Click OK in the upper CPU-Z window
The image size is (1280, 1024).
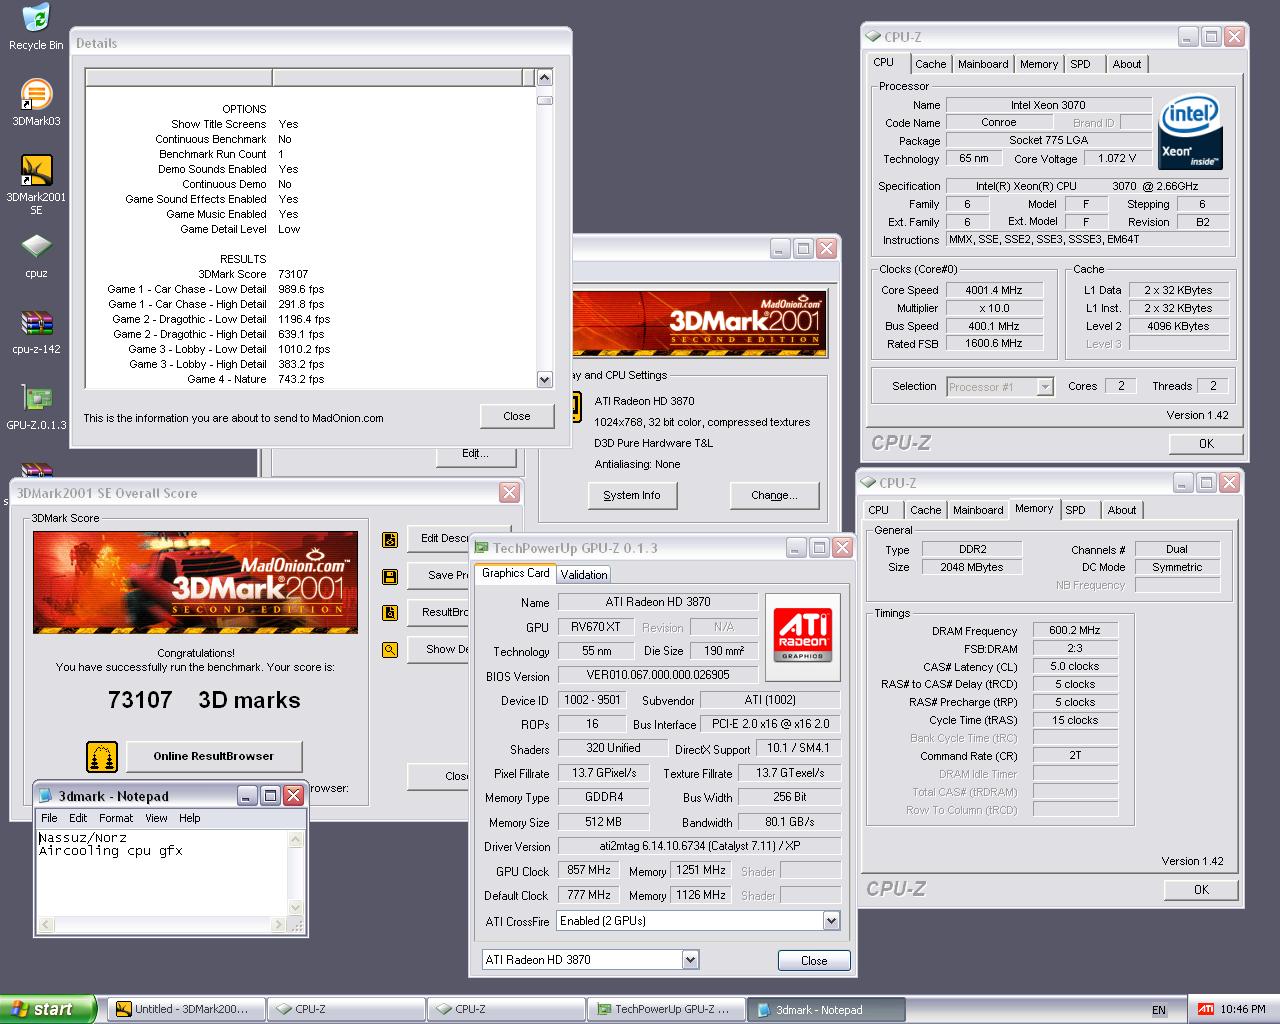coord(1206,443)
